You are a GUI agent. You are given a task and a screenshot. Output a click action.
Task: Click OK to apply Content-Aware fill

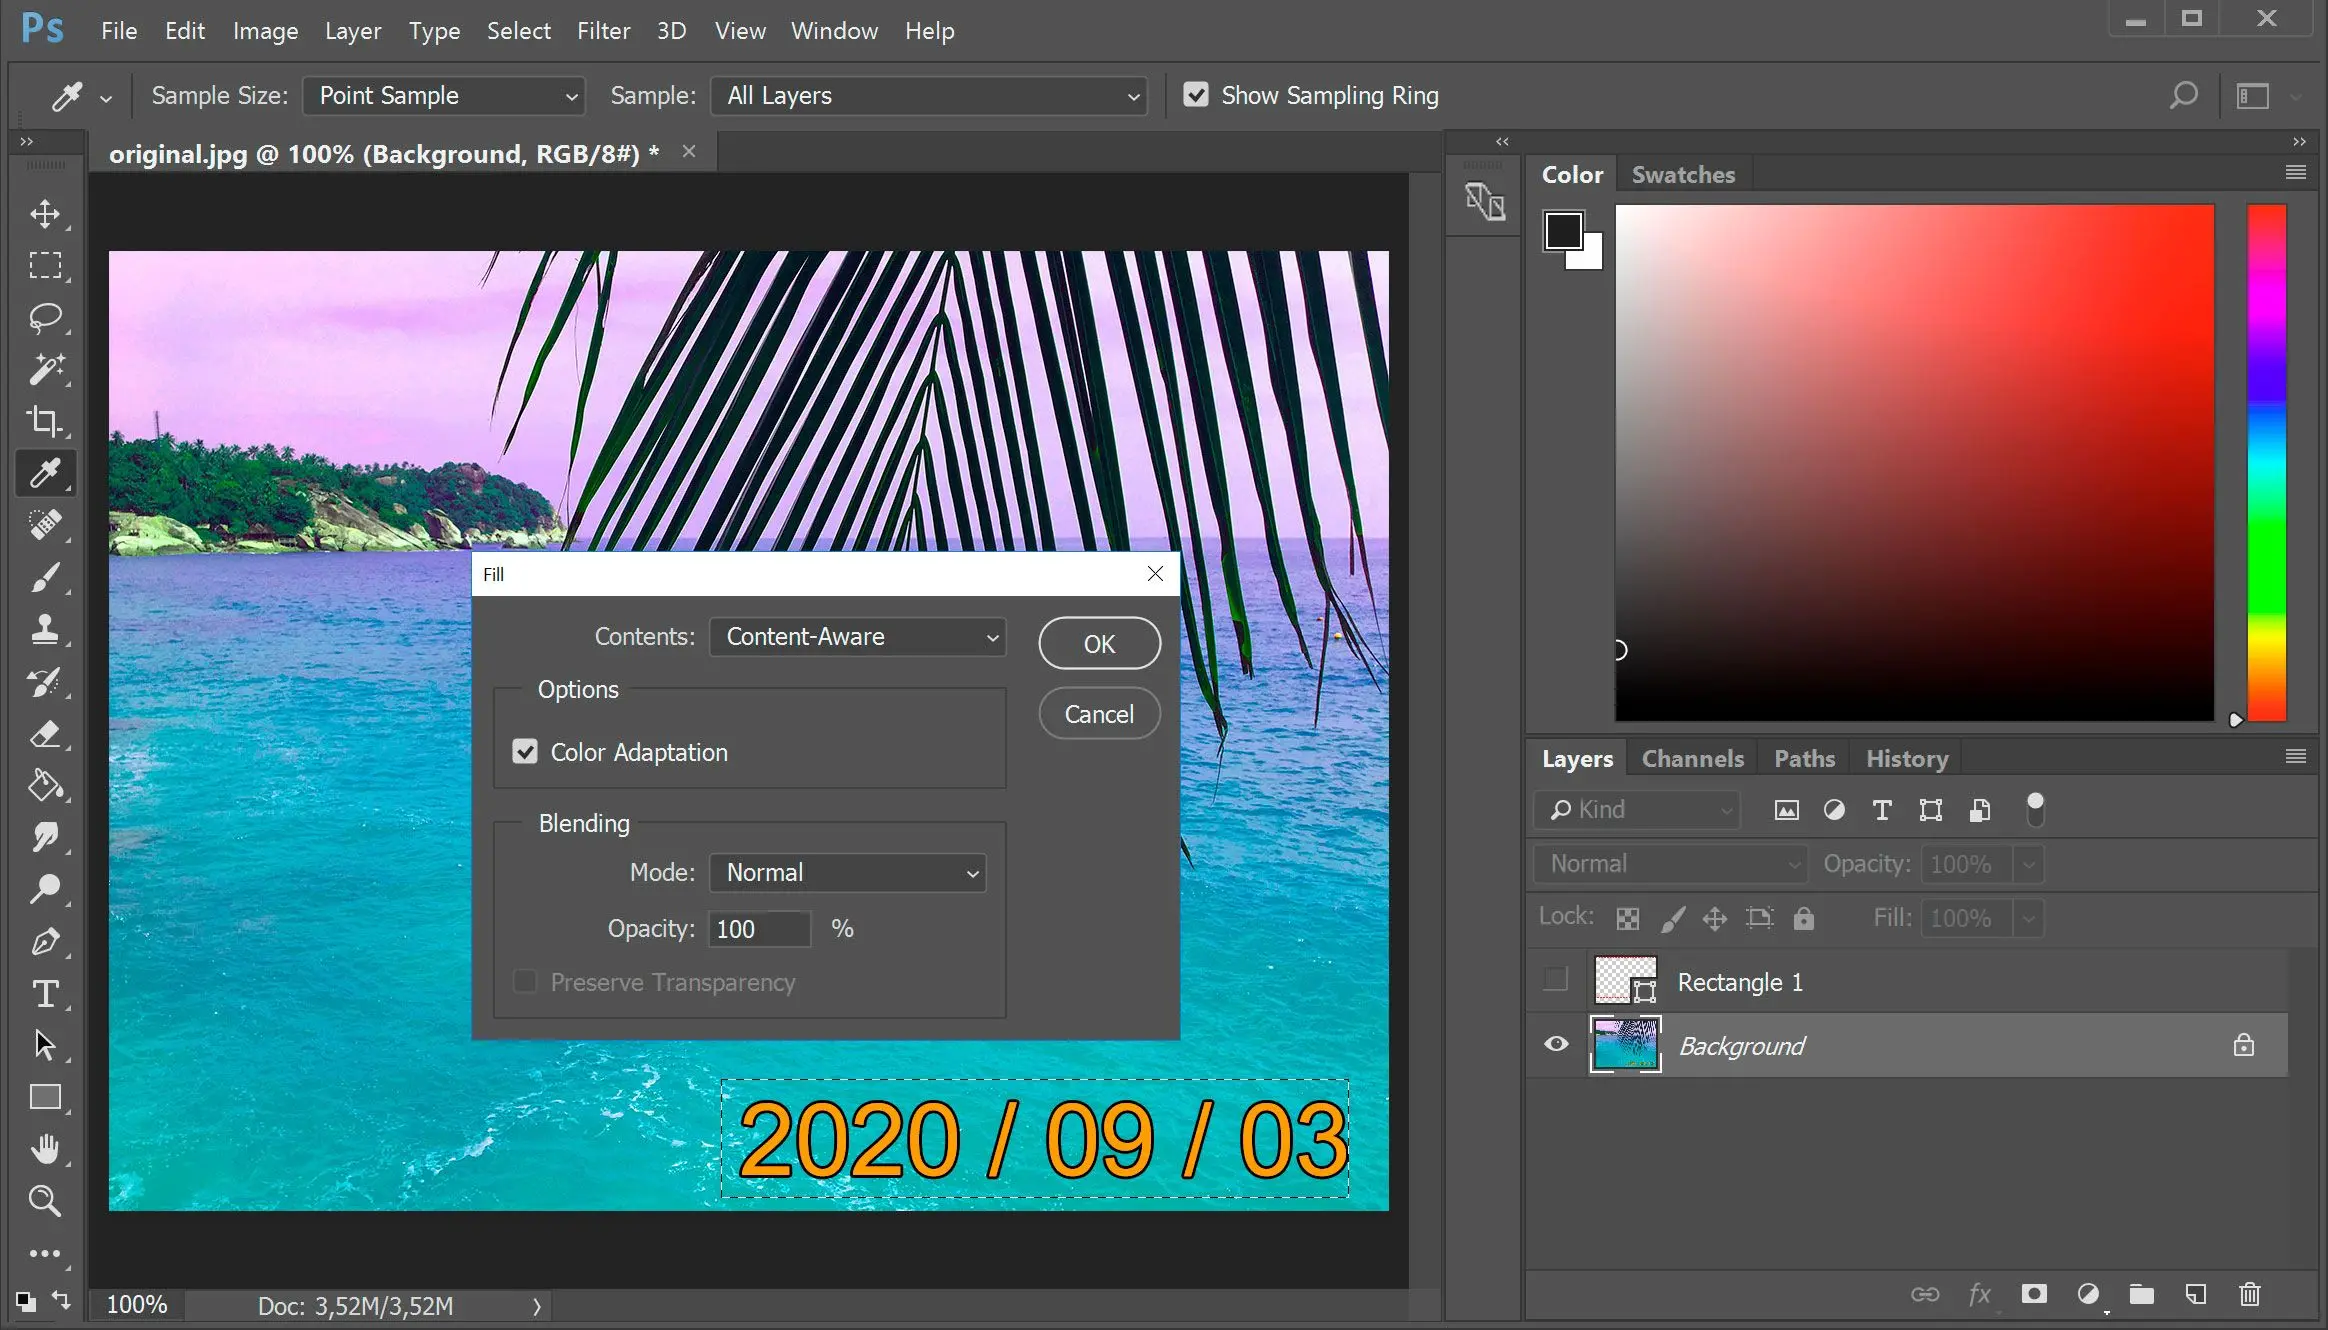1100,643
